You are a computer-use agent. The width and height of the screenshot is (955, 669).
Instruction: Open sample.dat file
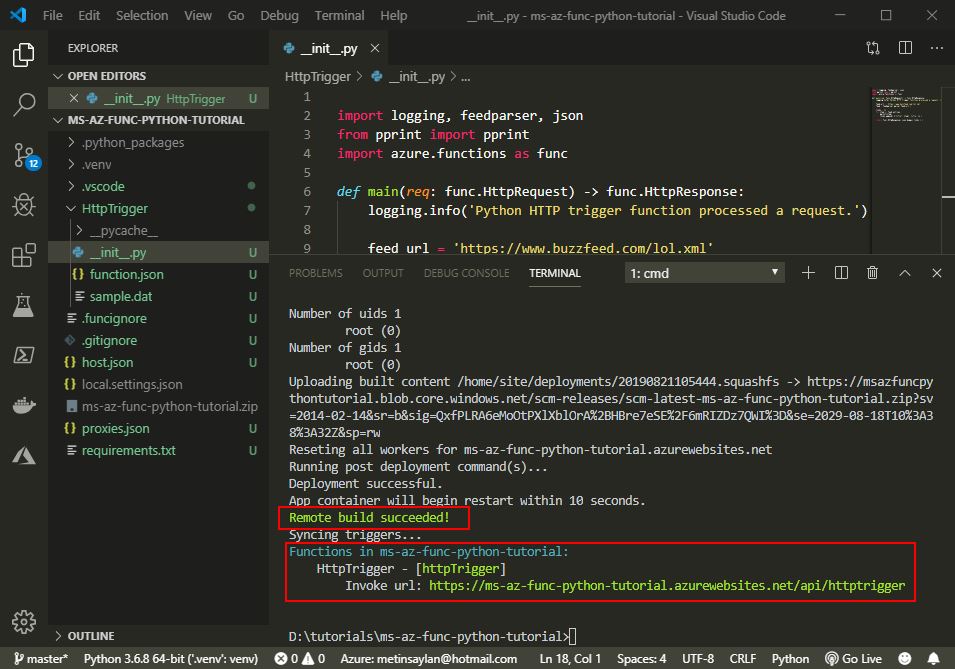pyautogui.click(x=158, y=296)
